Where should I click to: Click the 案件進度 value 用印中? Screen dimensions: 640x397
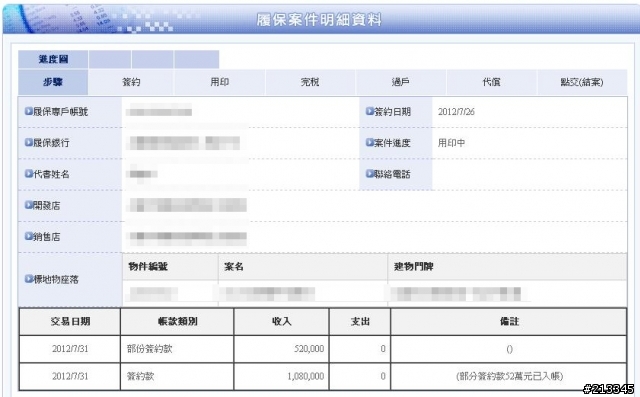coord(451,143)
